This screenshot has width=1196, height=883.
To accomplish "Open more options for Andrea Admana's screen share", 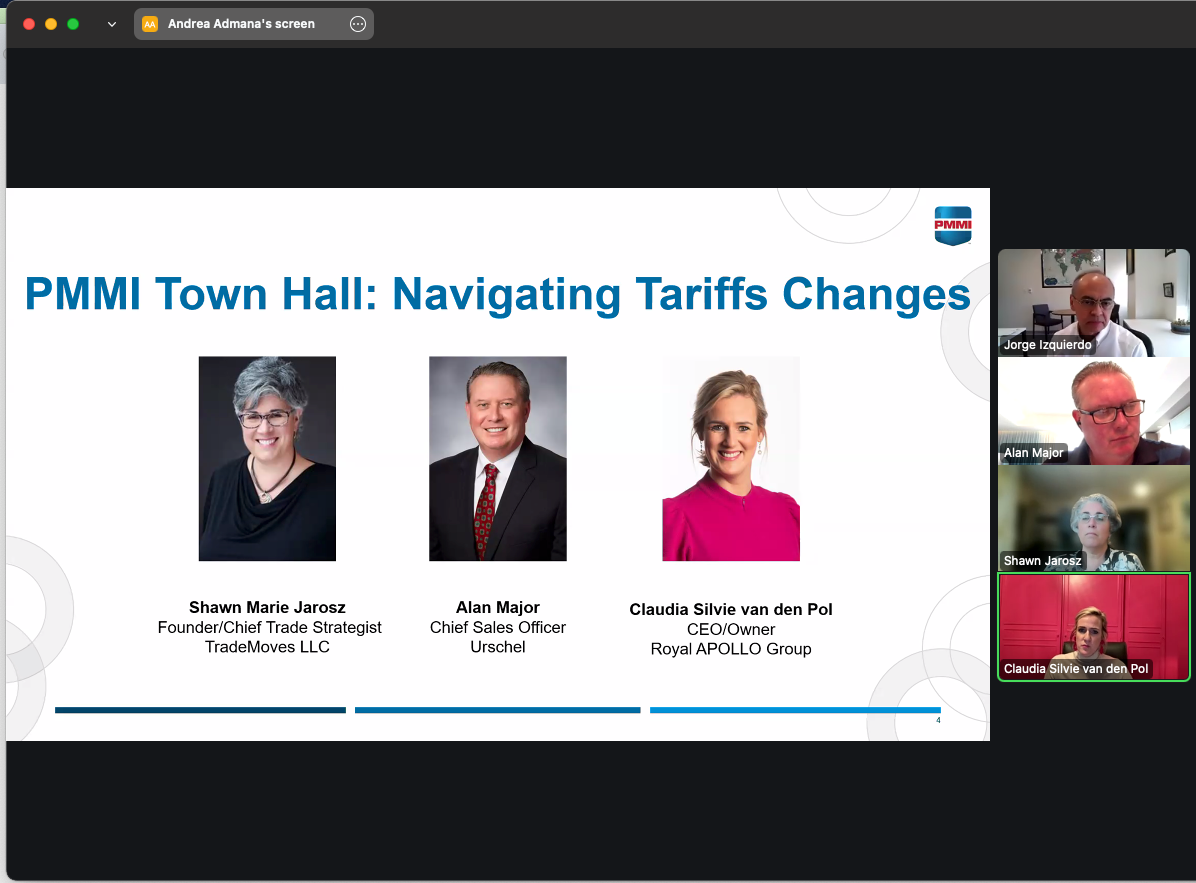I will (x=357, y=23).
